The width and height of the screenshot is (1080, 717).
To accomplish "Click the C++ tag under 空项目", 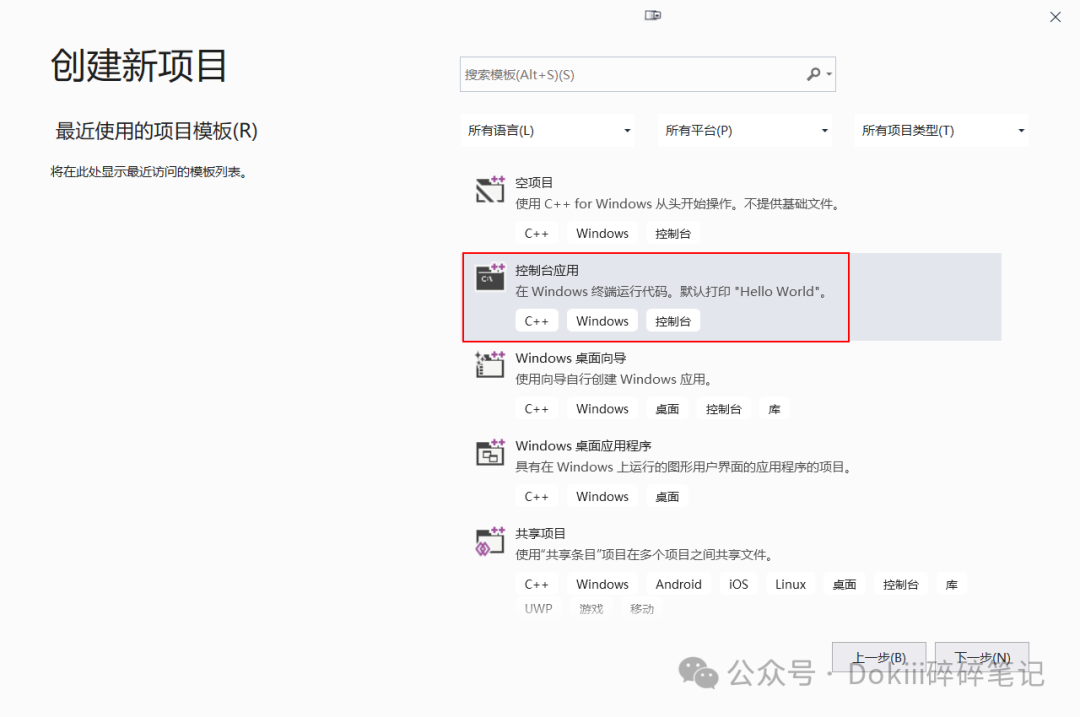I will pos(537,232).
